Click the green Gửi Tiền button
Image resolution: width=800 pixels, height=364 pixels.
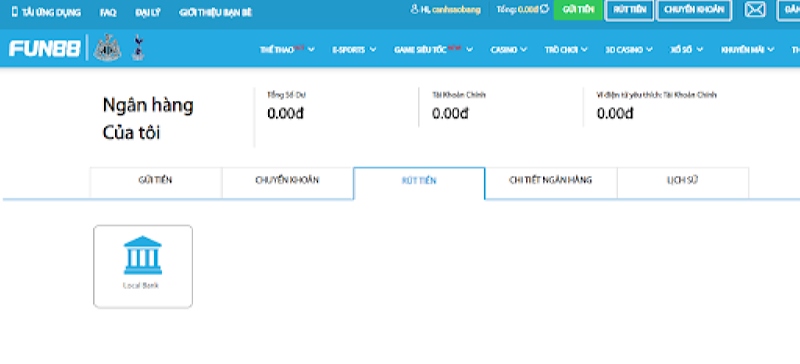coord(578,10)
